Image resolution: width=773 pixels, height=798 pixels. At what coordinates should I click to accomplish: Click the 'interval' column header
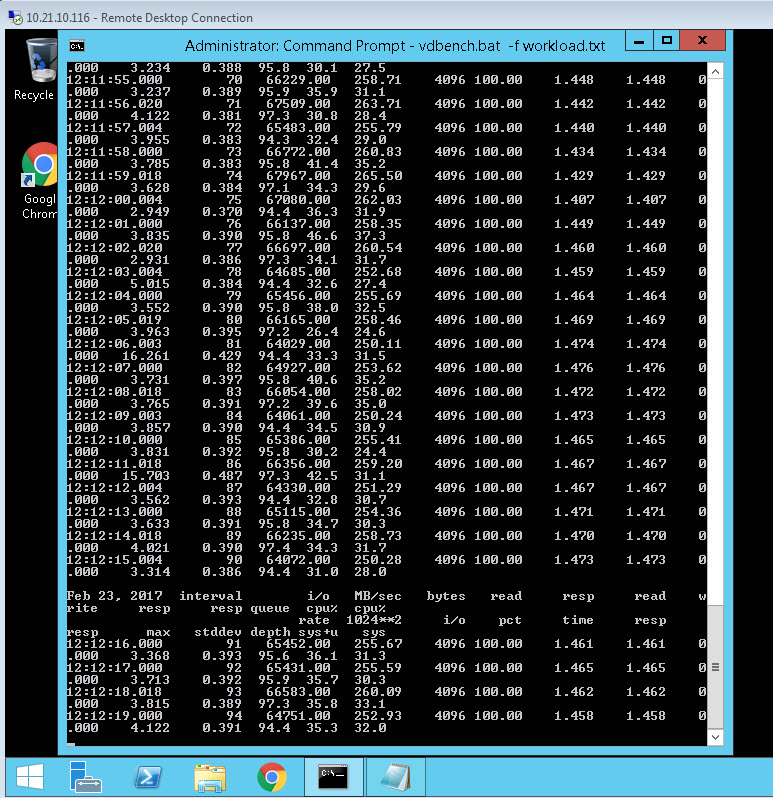tap(211, 596)
